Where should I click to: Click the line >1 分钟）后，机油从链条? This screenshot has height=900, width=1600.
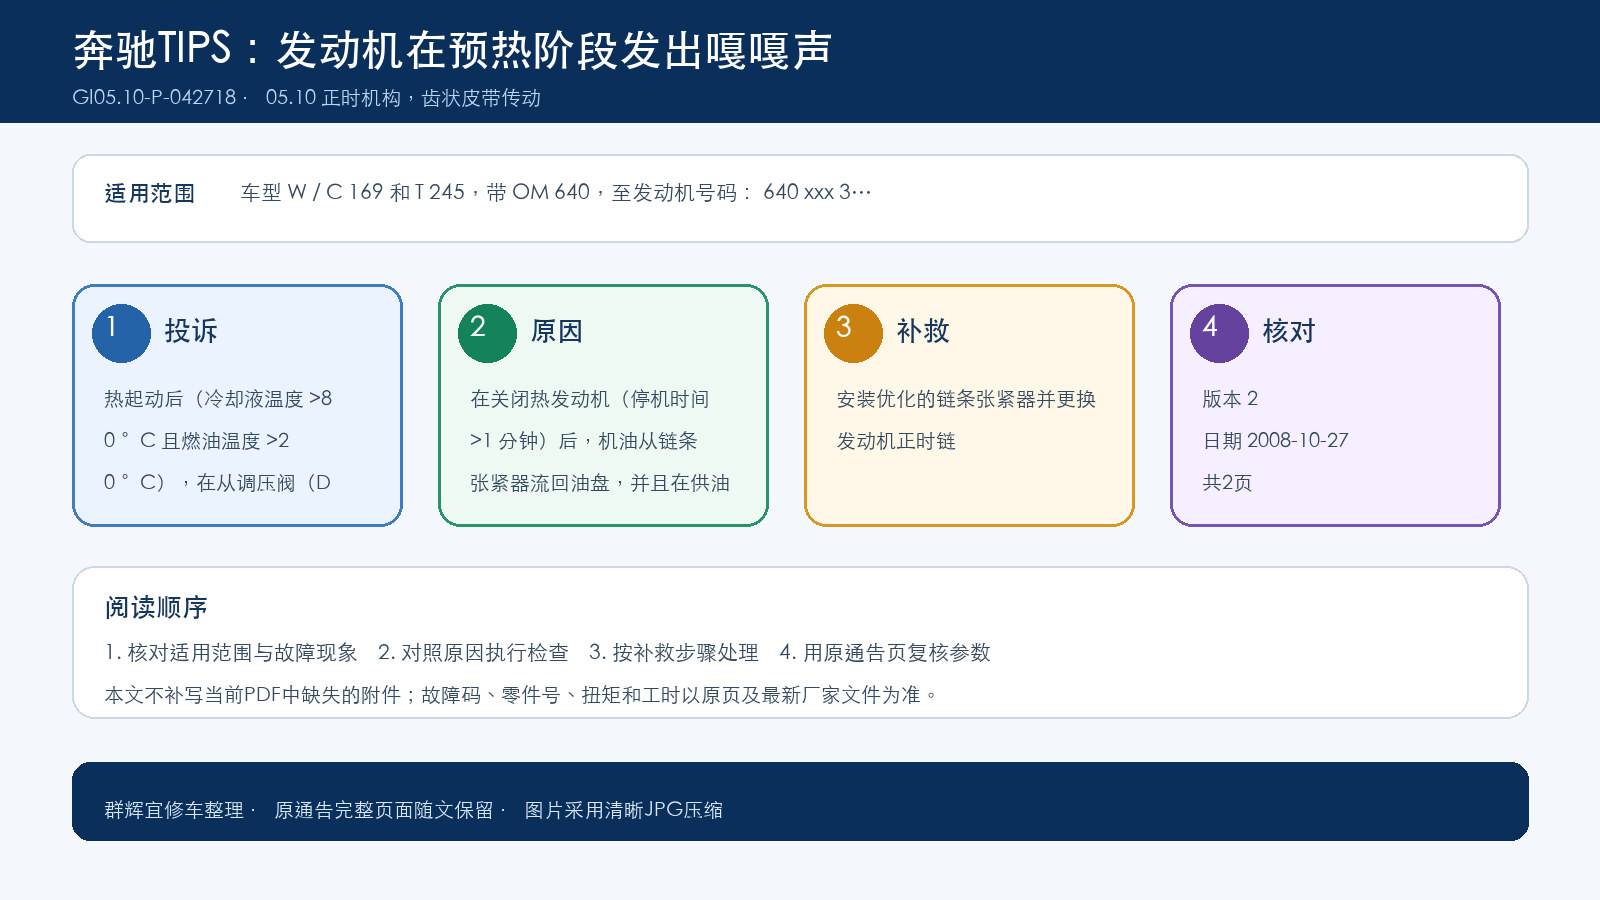click(x=584, y=441)
